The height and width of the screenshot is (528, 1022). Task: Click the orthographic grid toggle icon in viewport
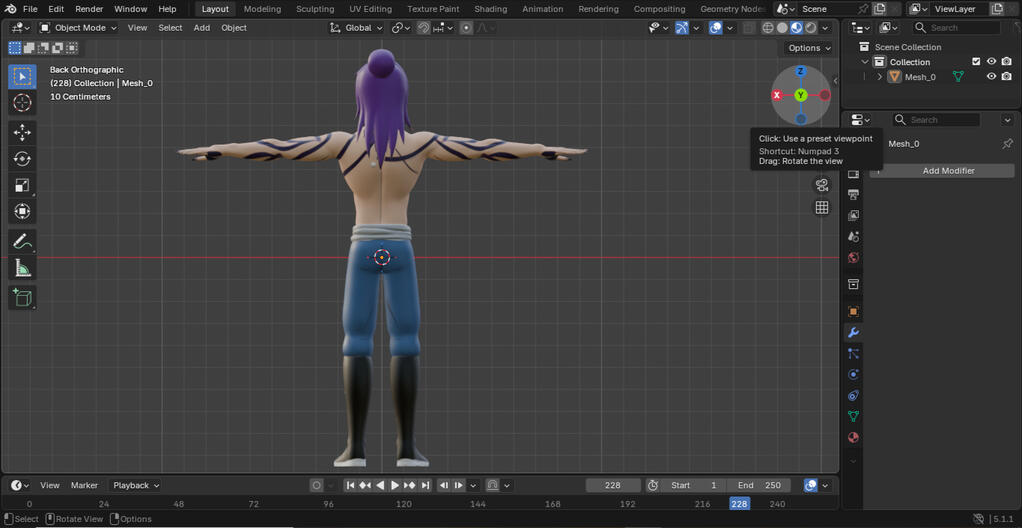coord(822,207)
